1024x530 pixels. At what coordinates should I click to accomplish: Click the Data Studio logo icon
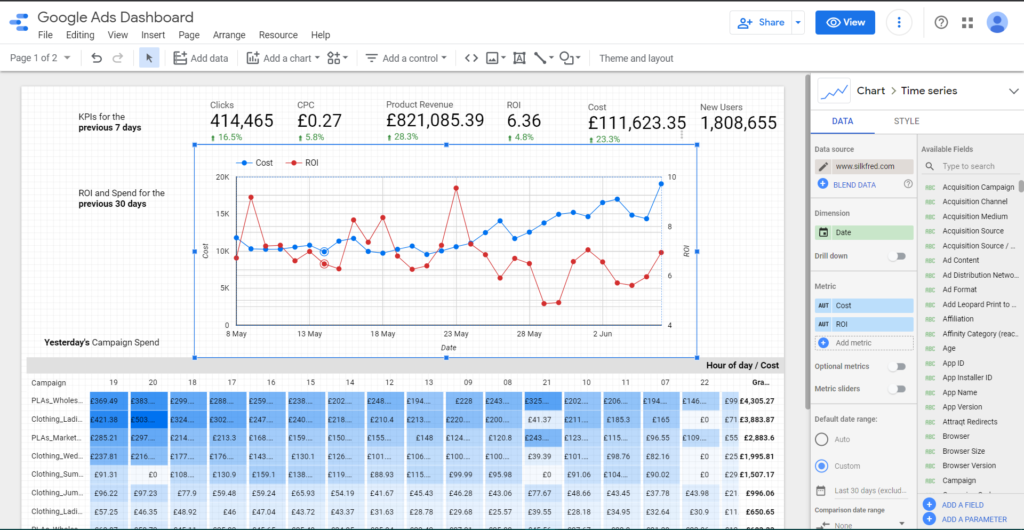pyautogui.click(x=18, y=22)
